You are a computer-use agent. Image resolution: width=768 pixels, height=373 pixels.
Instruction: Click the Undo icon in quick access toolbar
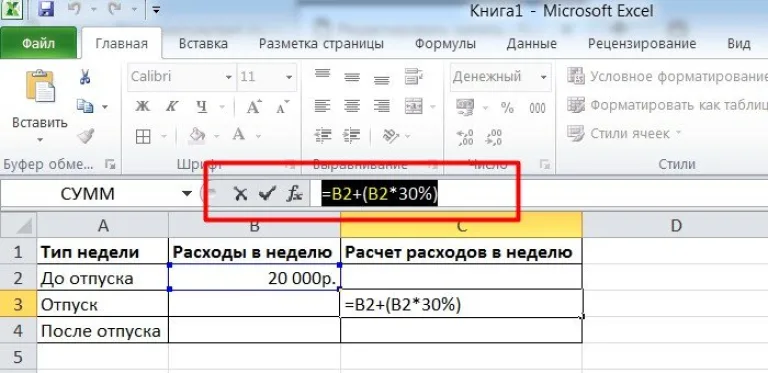[x=74, y=9]
